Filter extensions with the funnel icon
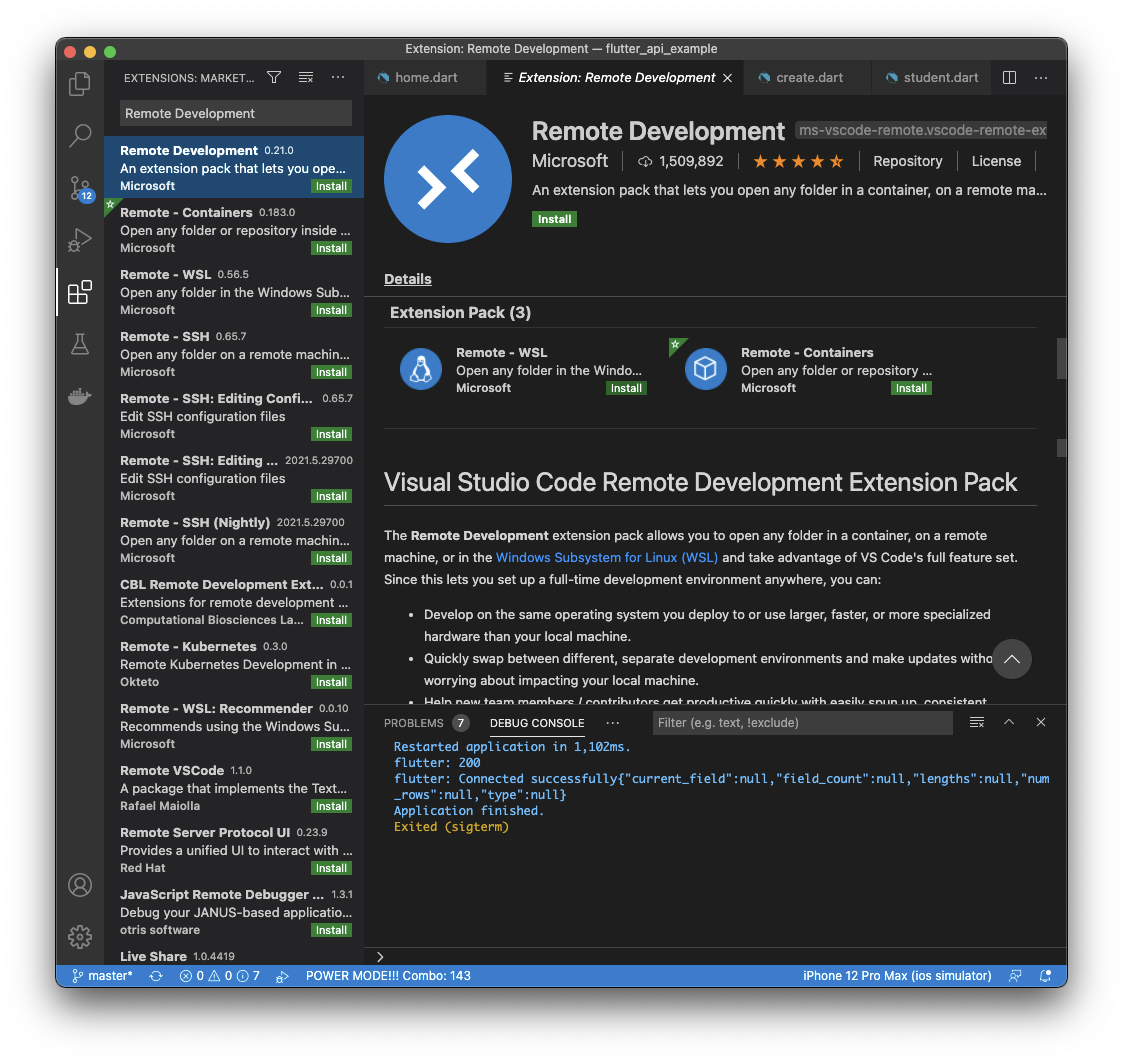The height and width of the screenshot is (1061, 1123). 274,77
